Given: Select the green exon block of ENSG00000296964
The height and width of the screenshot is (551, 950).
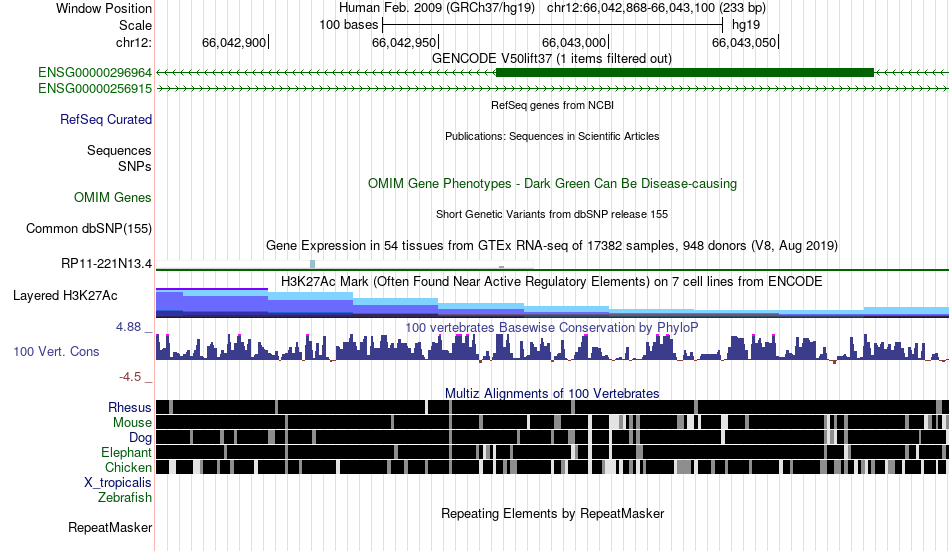Looking at the screenshot, I should (x=685, y=73).
